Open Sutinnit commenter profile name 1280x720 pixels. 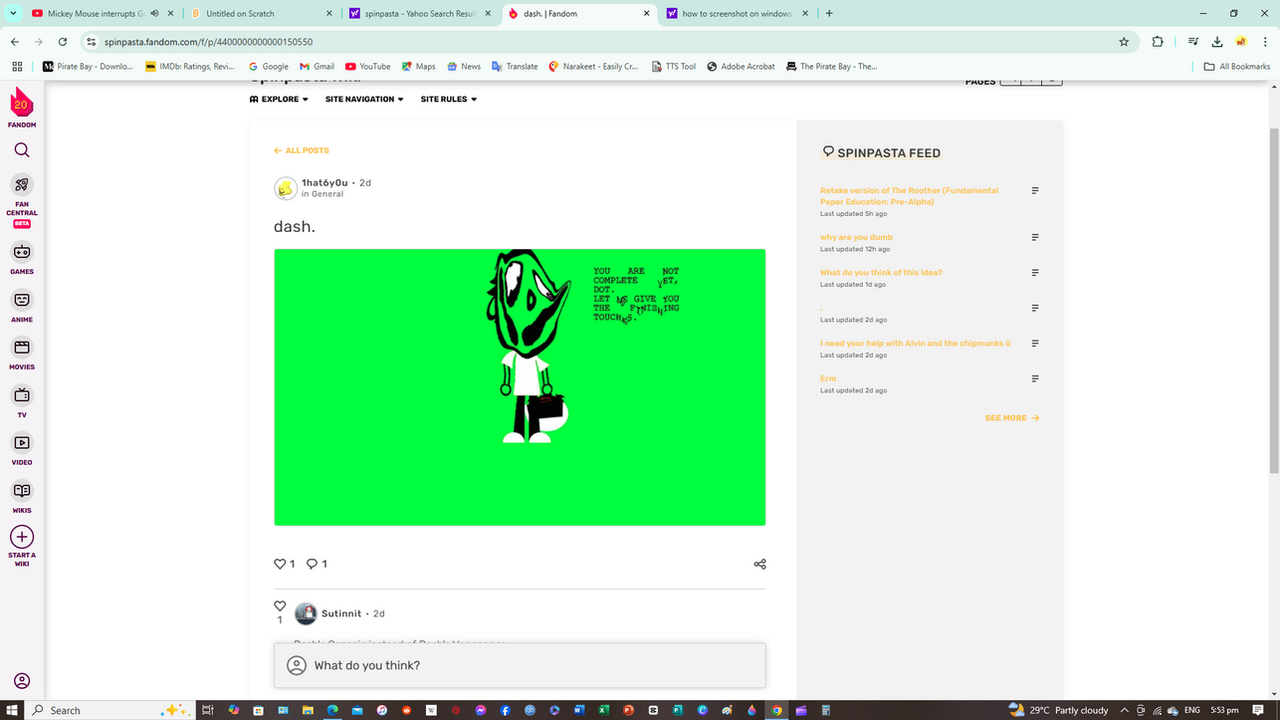coord(341,613)
